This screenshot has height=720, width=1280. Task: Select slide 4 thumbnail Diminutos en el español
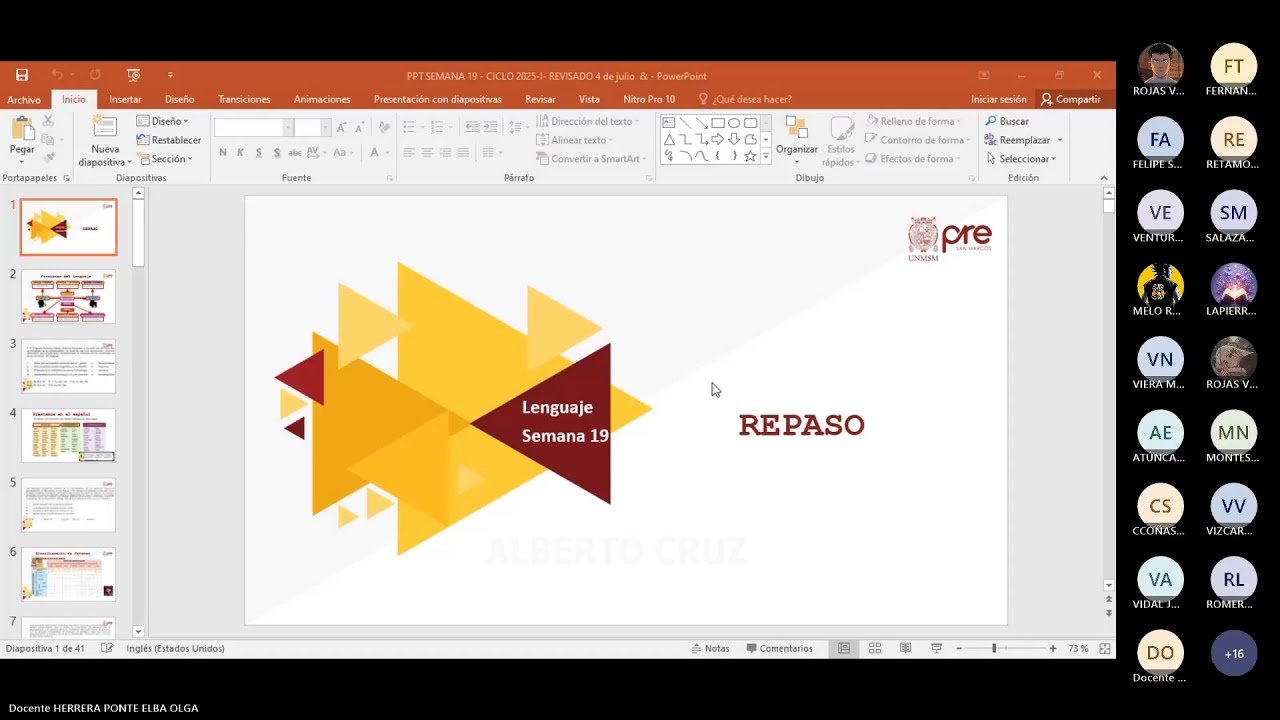point(69,435)
